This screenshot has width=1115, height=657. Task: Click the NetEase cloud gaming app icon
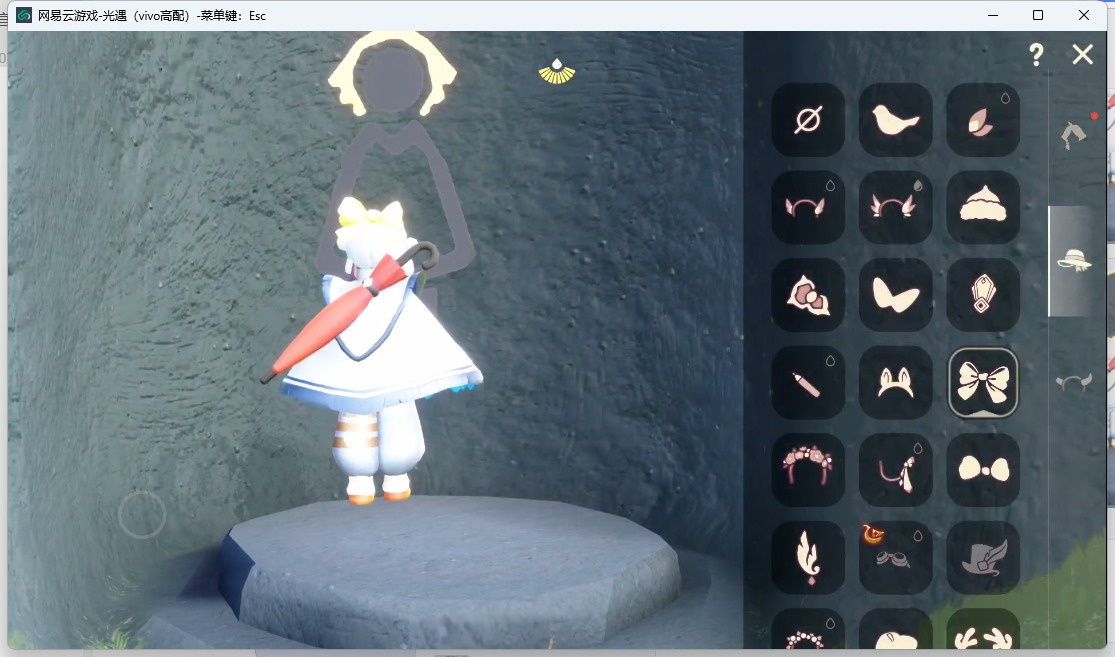coord(23,15)
